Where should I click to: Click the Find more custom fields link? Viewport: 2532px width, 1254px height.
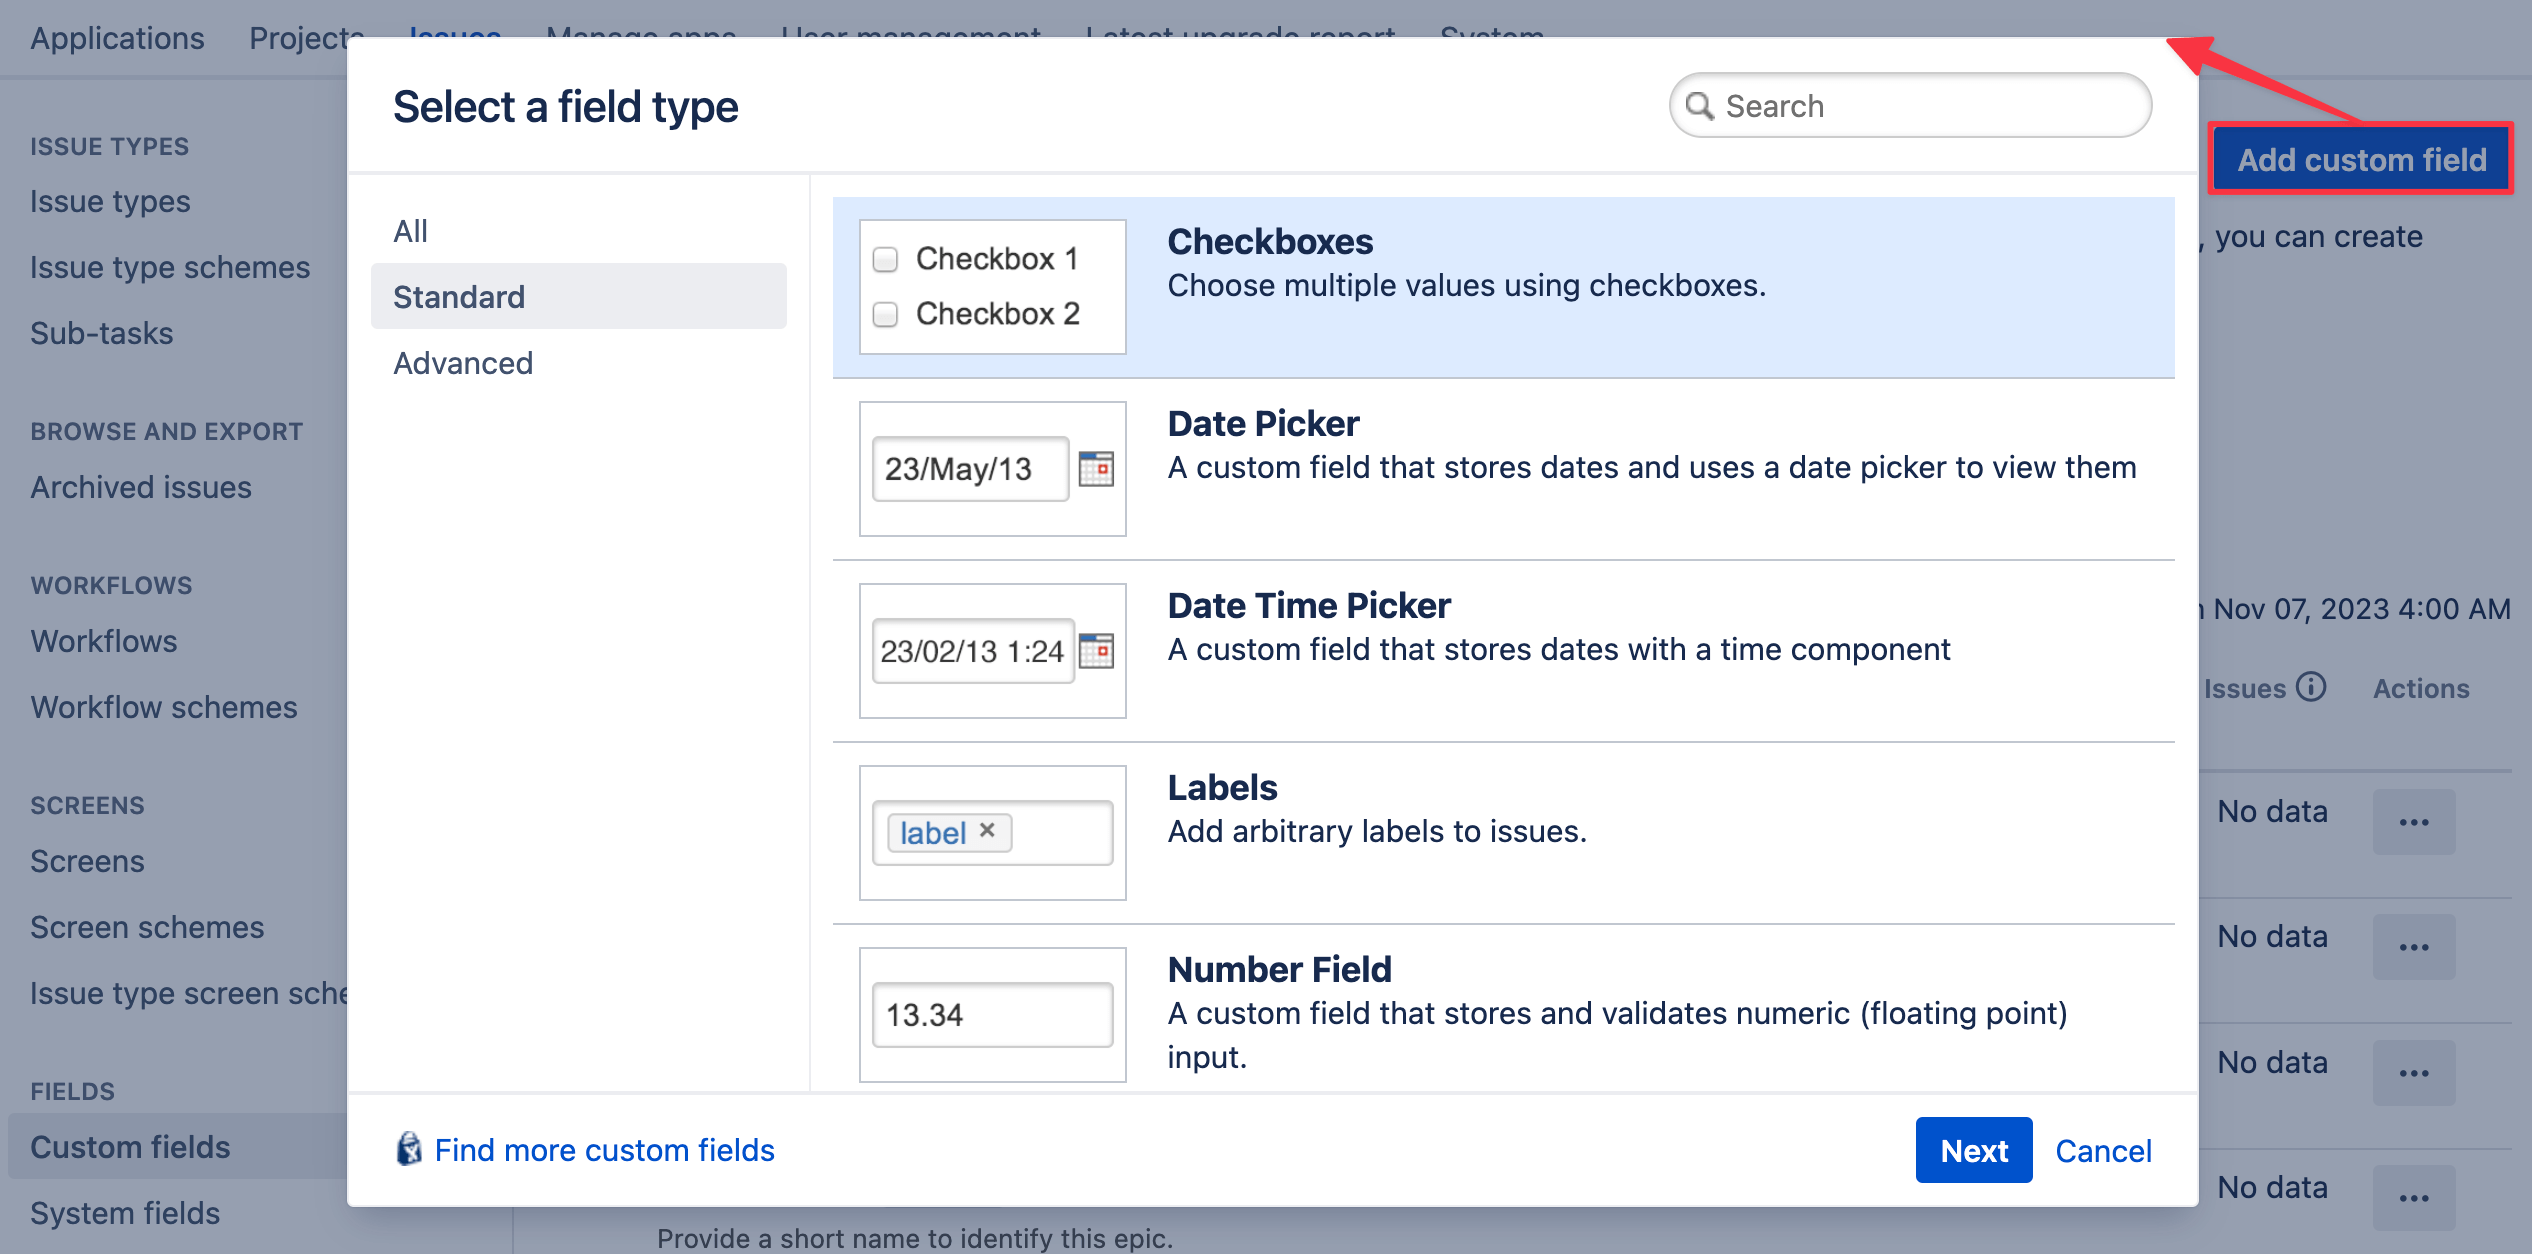[604, 1150]
